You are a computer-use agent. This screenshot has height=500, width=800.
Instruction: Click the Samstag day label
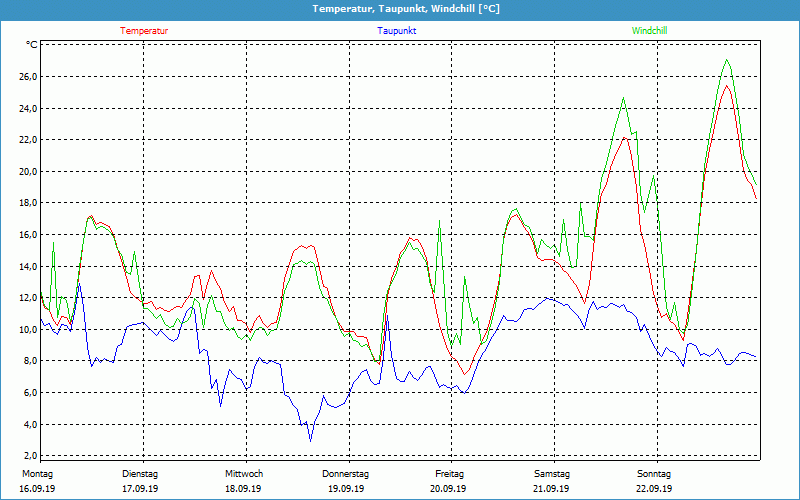click(x=552, y=474)
